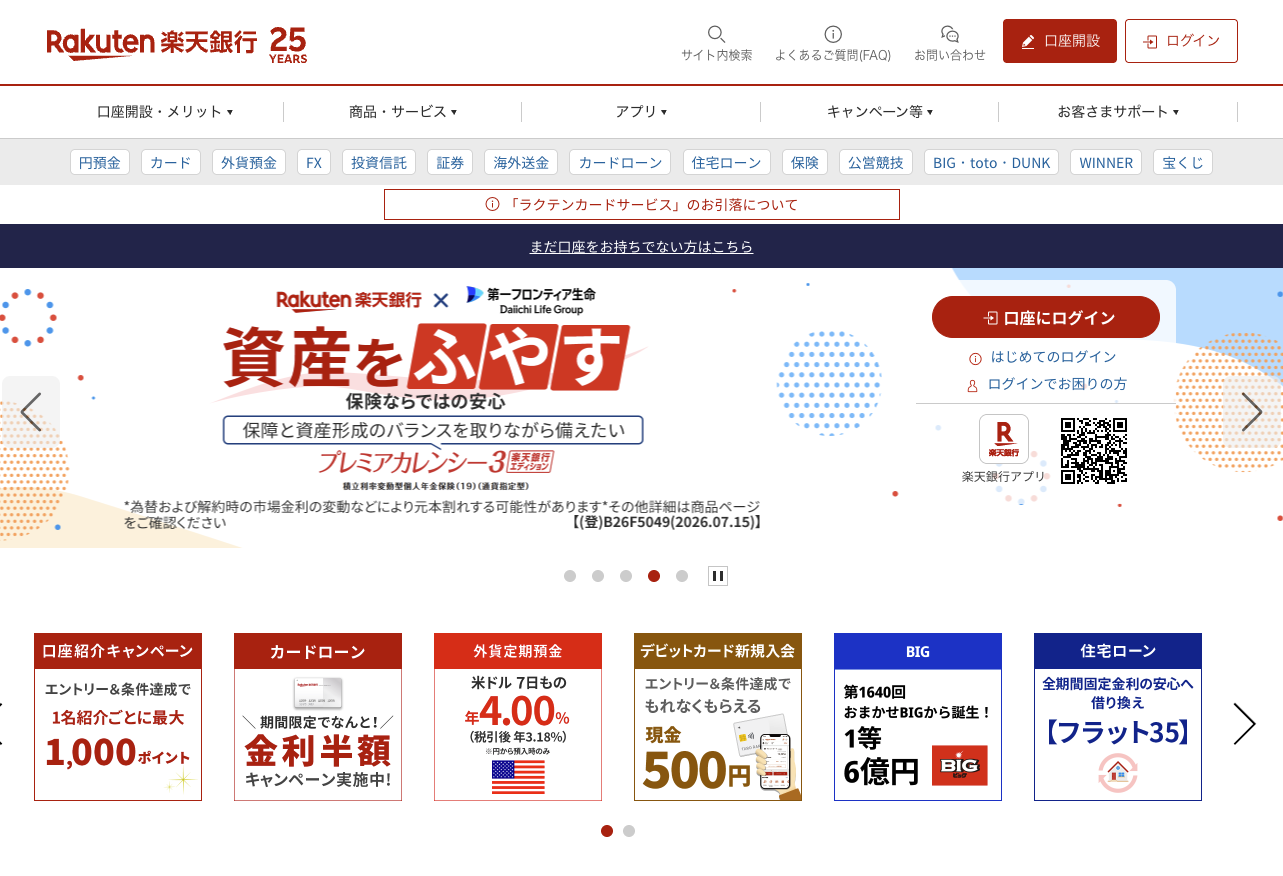Screen dimensions: 1283x876
Task: Select second campaign cards page dot
Action: pos(629,831)
